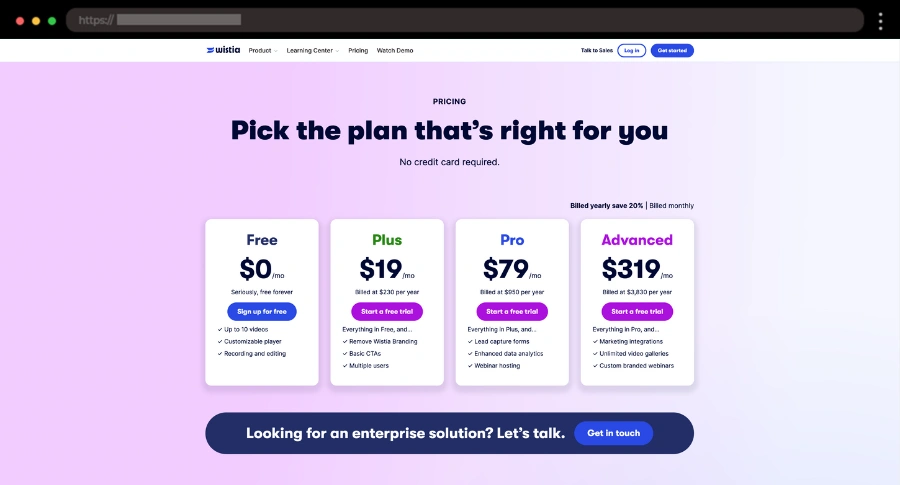Expand the Learning Center dropdown
900x485 pixels.
pos(311,50)
